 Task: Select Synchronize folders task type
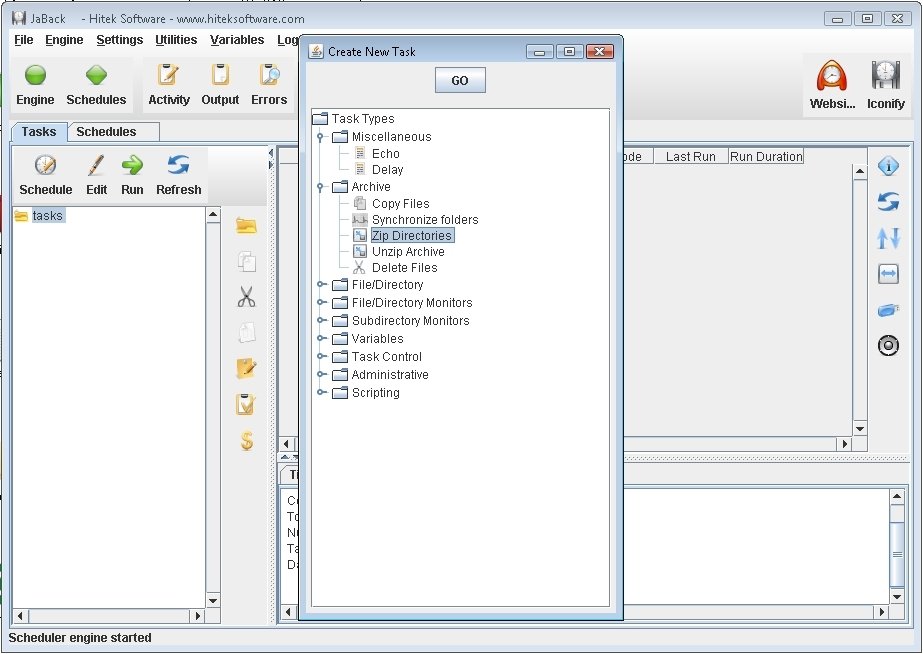point(425,220)
